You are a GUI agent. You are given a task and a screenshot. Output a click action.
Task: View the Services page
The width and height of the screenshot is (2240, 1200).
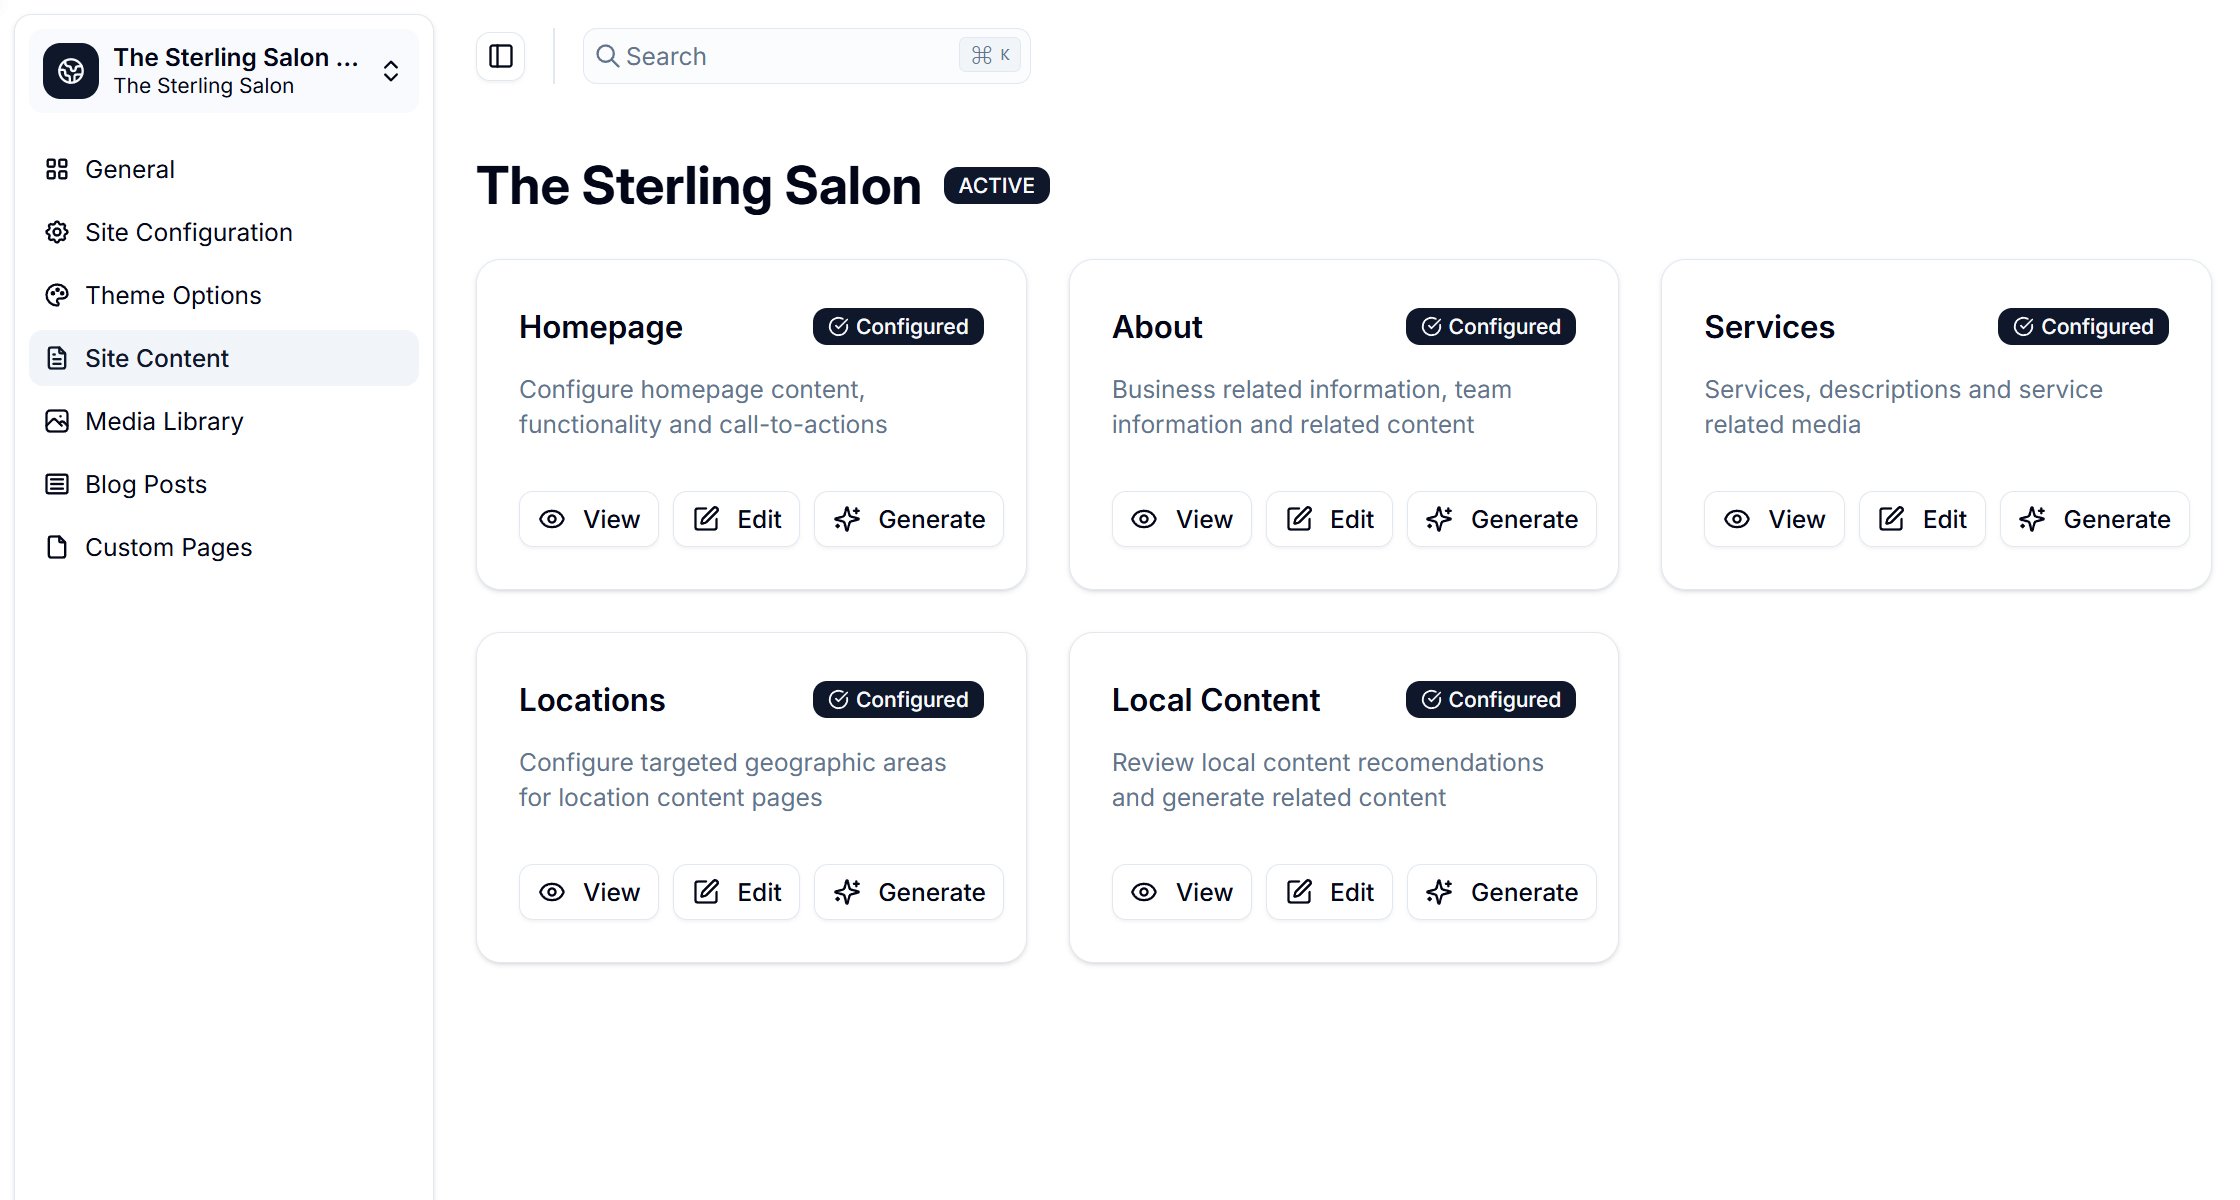pos(1774,520)
